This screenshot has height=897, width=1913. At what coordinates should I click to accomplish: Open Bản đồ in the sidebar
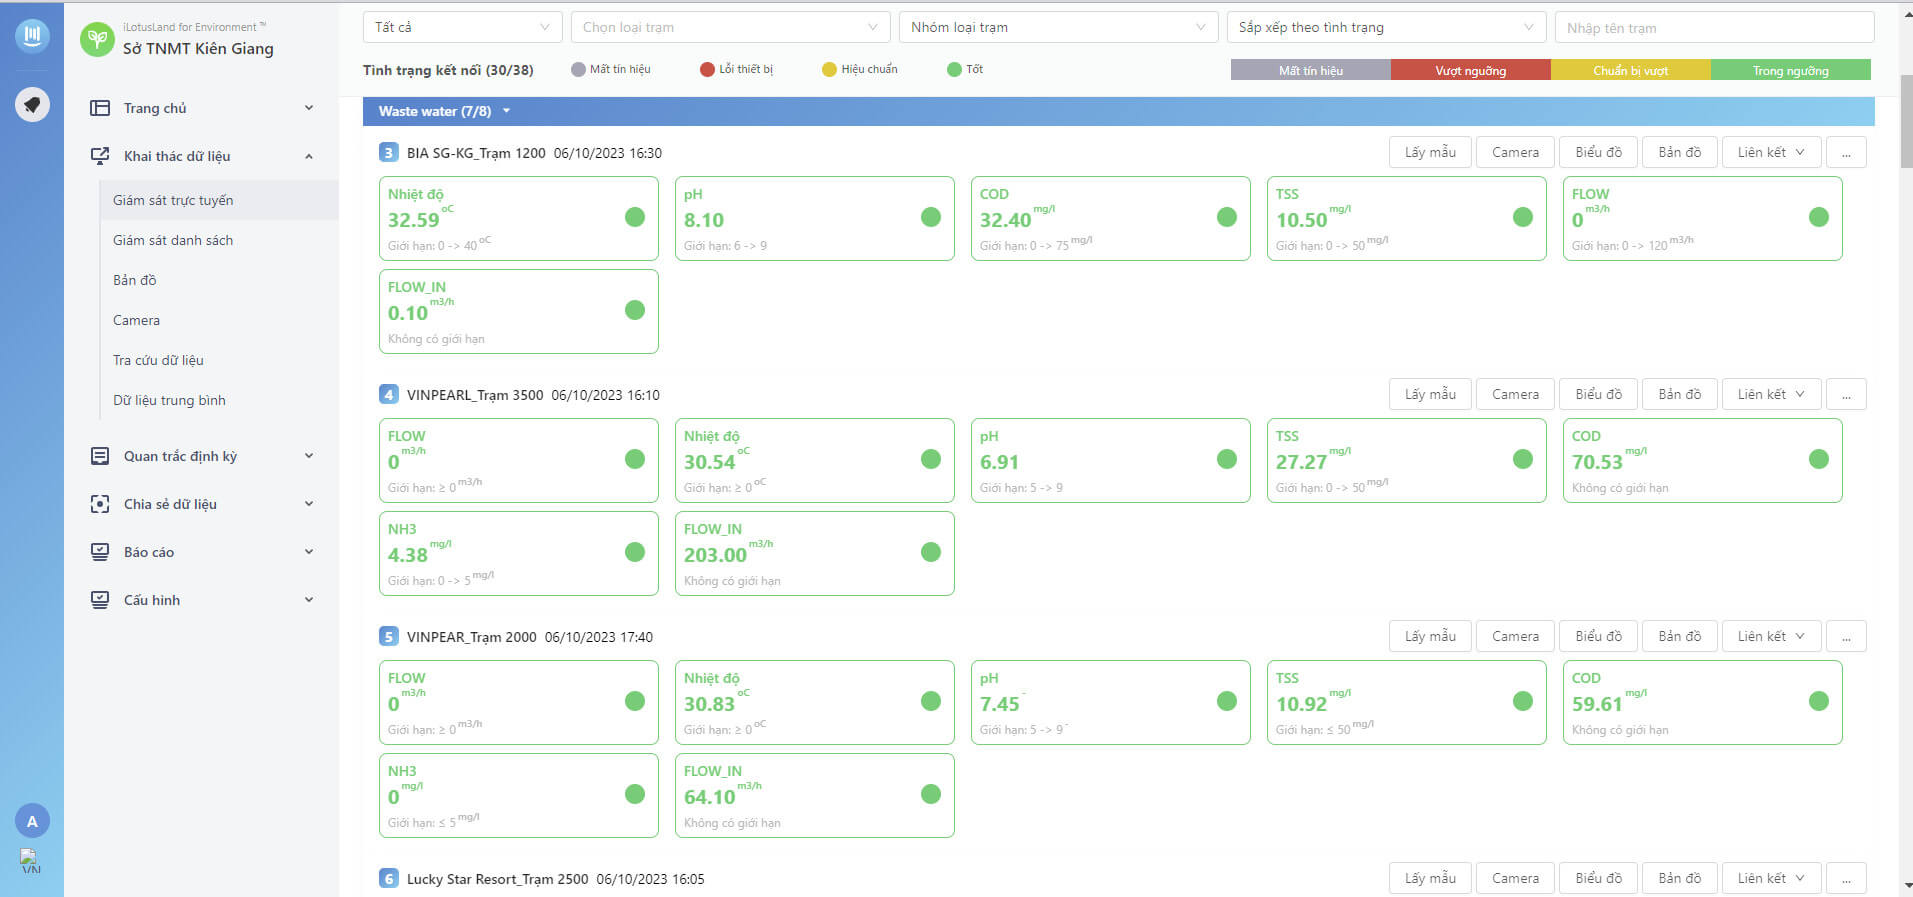[x=219, y=280]
